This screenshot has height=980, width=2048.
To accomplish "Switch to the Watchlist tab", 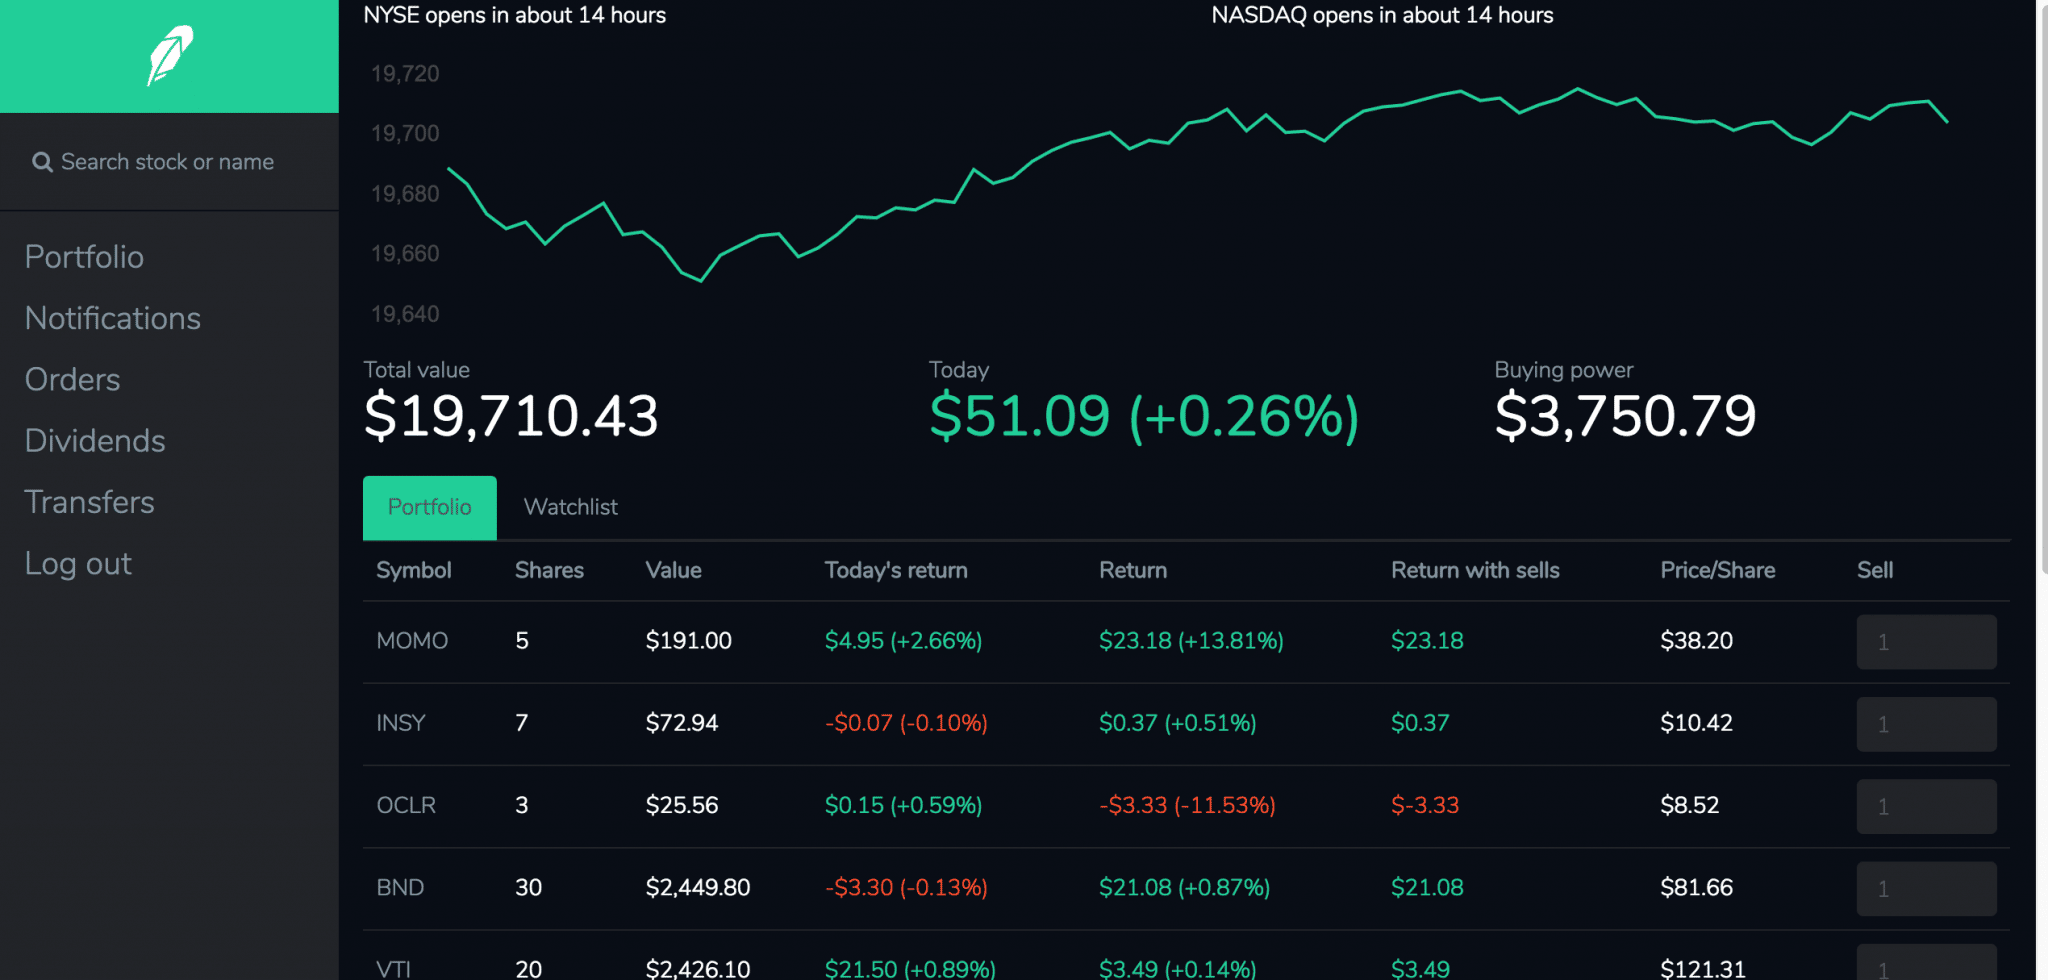I will coord(570,507).
